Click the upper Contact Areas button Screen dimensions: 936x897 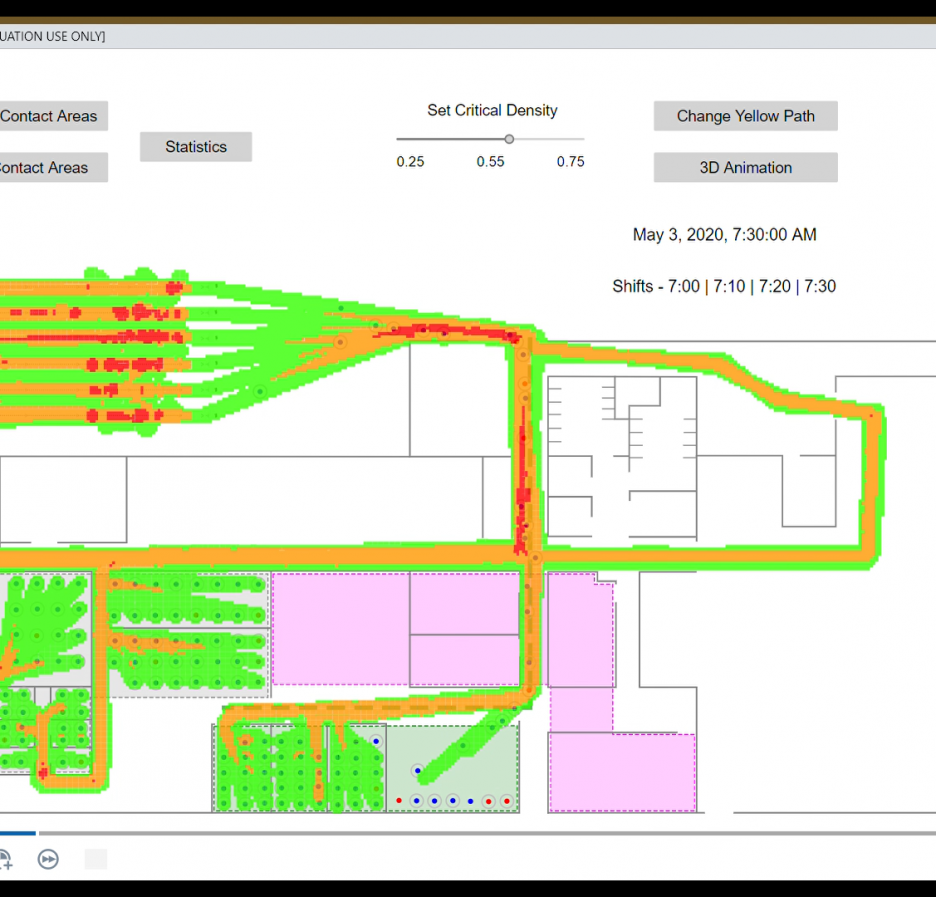pyautogui.click(x=53, y=116)
